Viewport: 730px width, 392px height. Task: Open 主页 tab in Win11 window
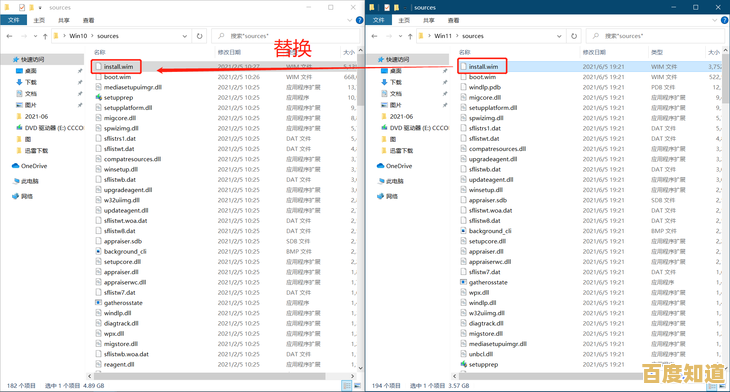pos(404,20)
